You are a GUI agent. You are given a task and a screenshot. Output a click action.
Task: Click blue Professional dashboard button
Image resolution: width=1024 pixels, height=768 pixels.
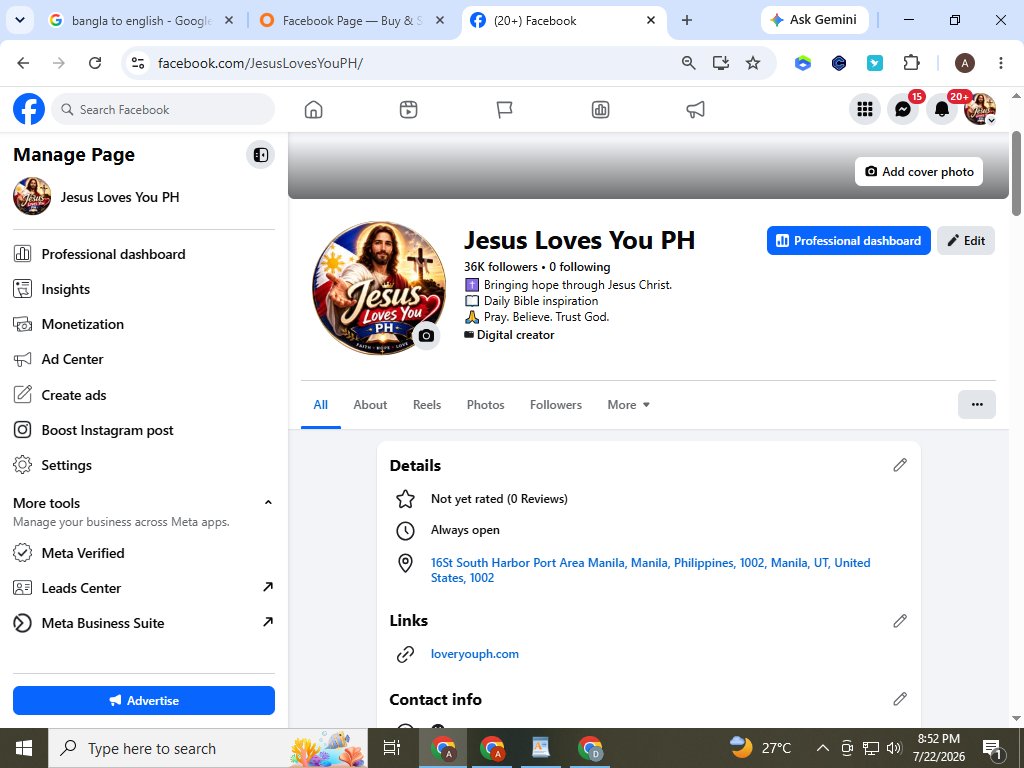point(848,240)
